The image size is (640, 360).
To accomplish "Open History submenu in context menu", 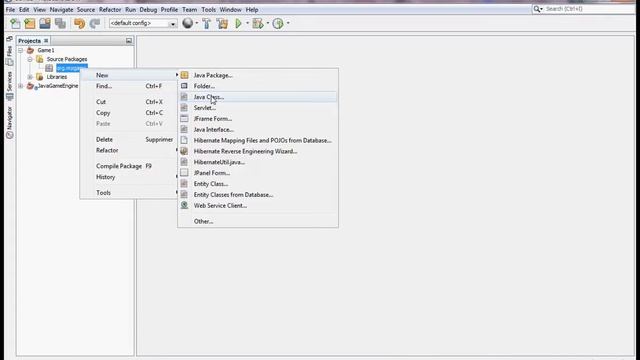I will click(129, 177).
